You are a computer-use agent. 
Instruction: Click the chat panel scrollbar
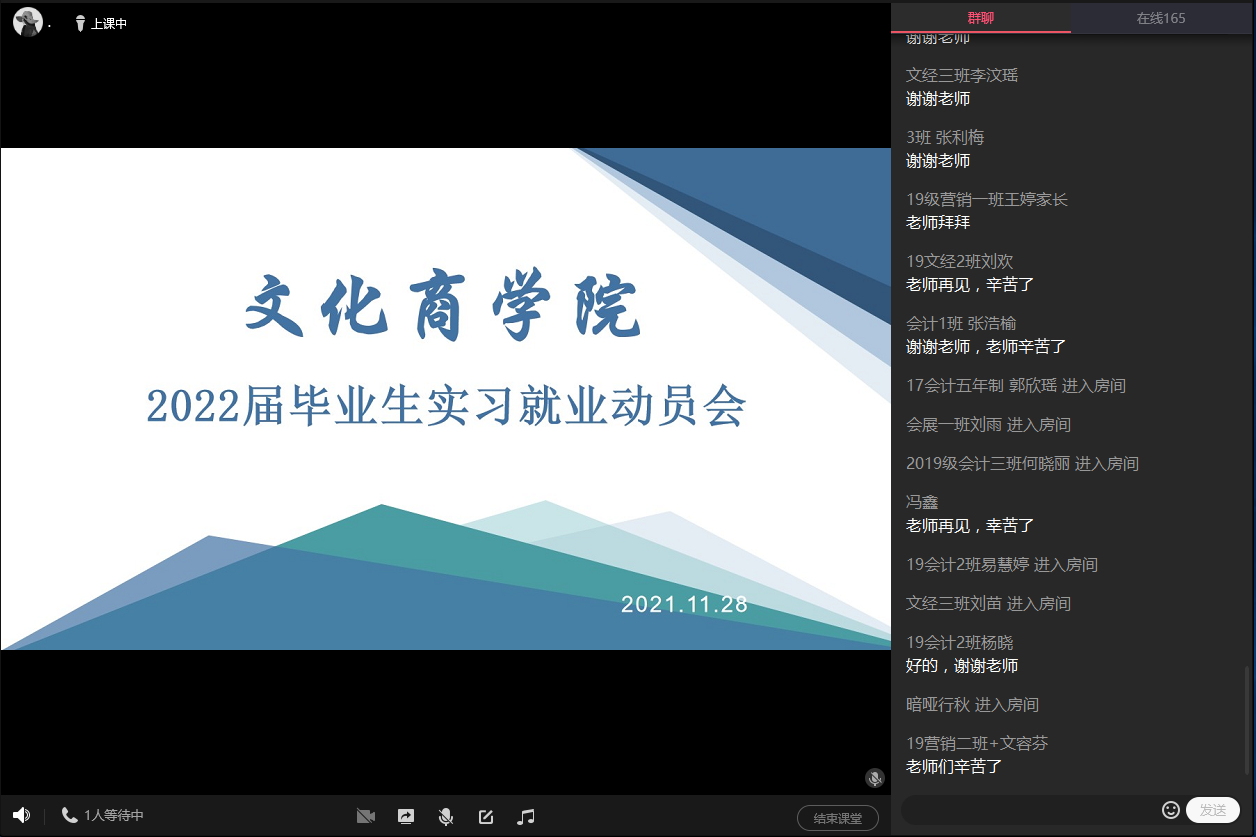(1246, 720)
